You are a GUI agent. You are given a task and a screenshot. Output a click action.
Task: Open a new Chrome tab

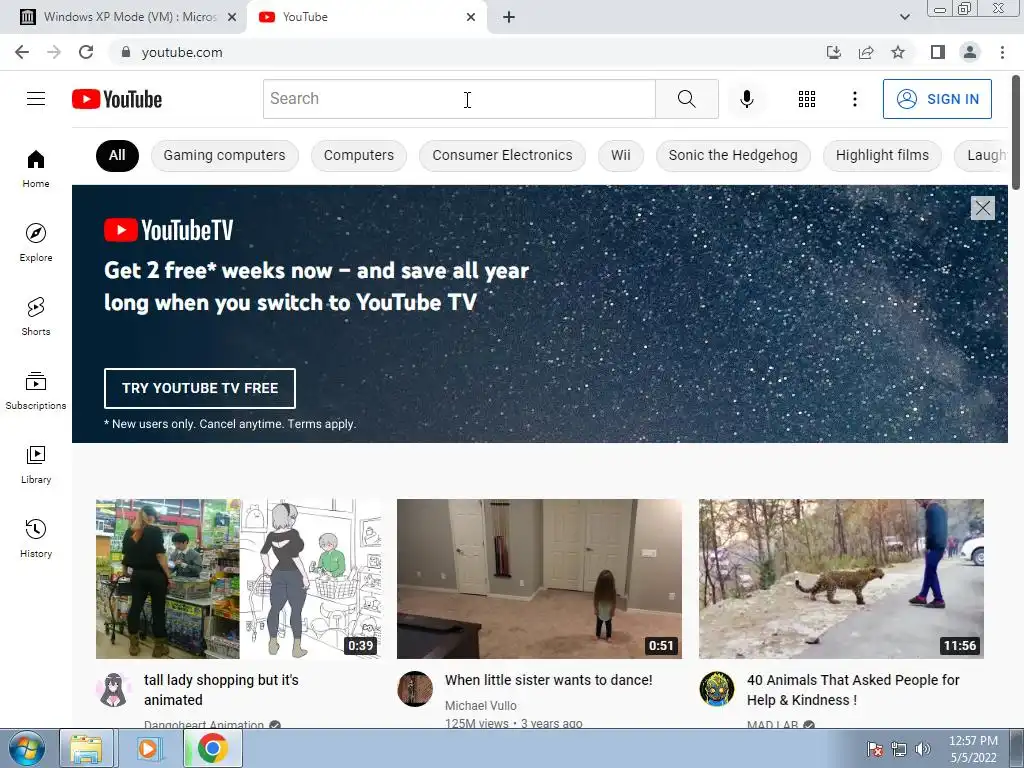tap(509, 17)
